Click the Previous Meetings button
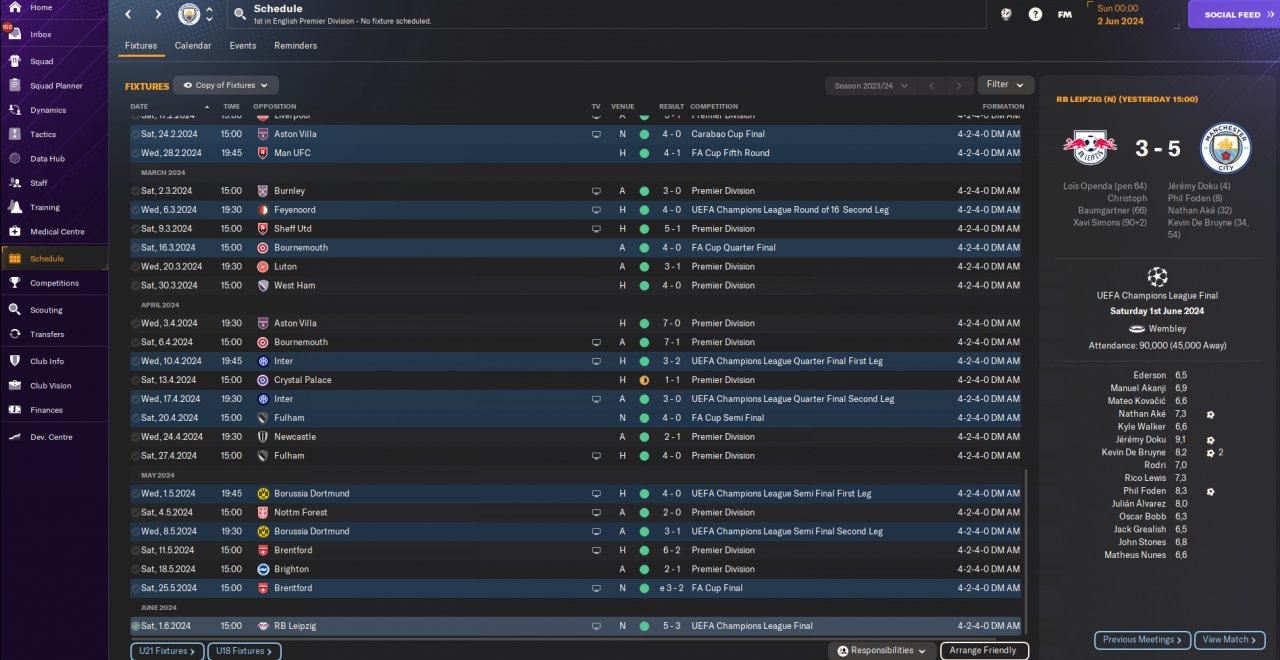Image resolution: width=1280 pixels, height=660 pixels. 1142,640
